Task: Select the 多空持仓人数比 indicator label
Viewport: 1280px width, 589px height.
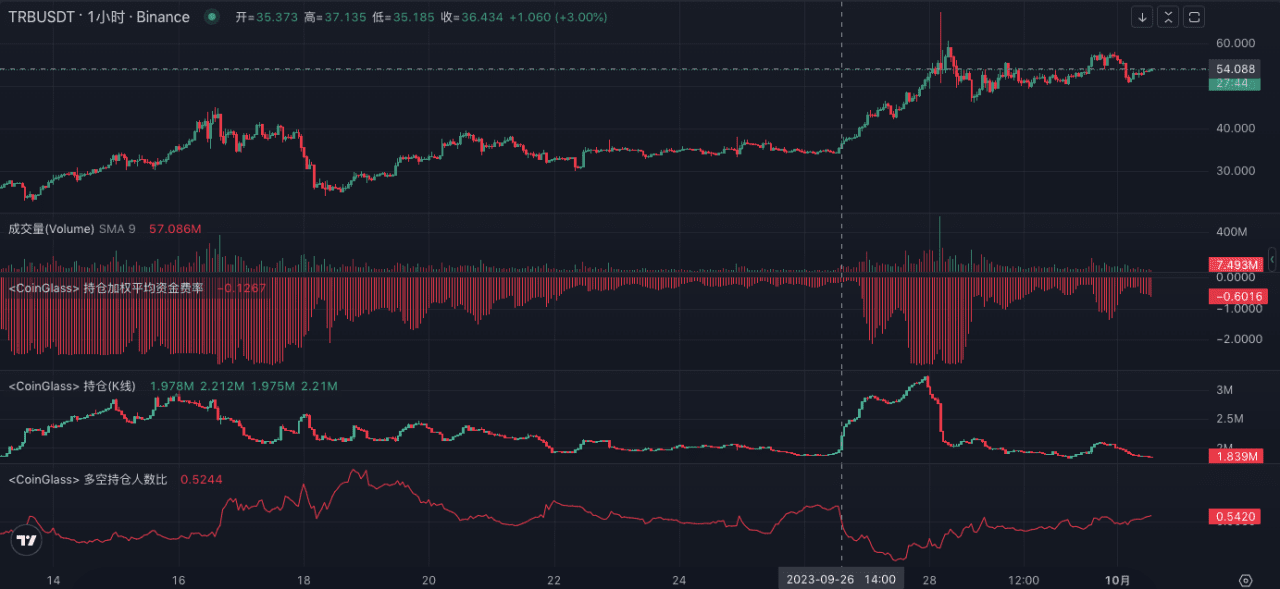Action: (x=88, y=480)
